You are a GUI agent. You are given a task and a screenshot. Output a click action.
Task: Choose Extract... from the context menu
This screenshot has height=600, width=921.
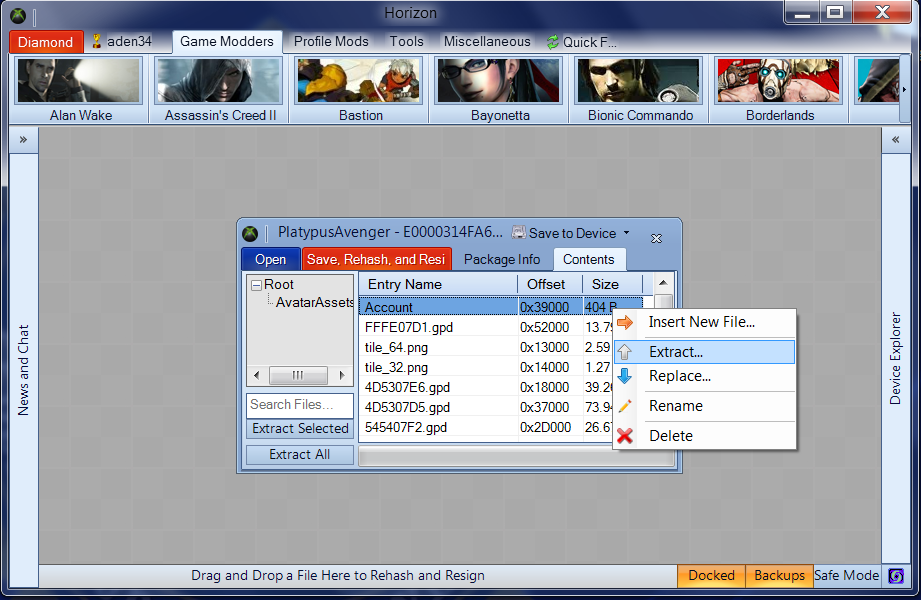pyautogui.click(x=676, y=352)
